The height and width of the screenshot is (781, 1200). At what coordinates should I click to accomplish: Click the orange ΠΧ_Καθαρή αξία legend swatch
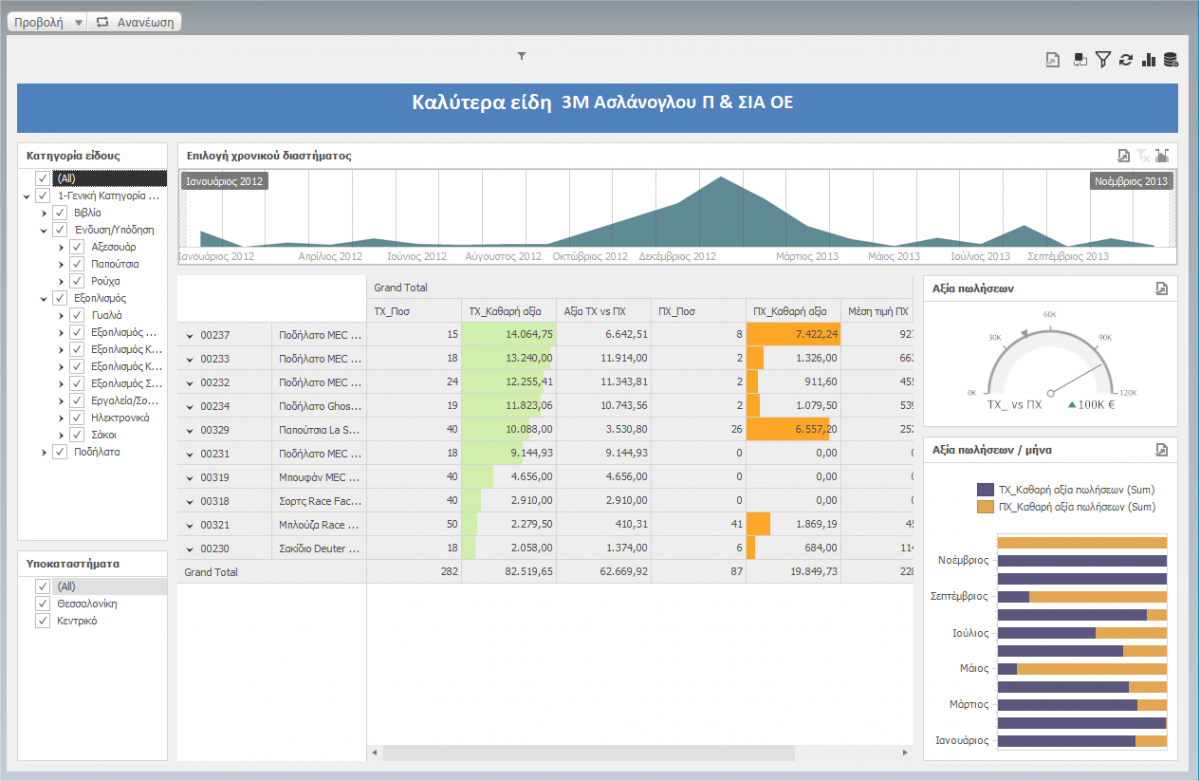(x=984, y=507)
